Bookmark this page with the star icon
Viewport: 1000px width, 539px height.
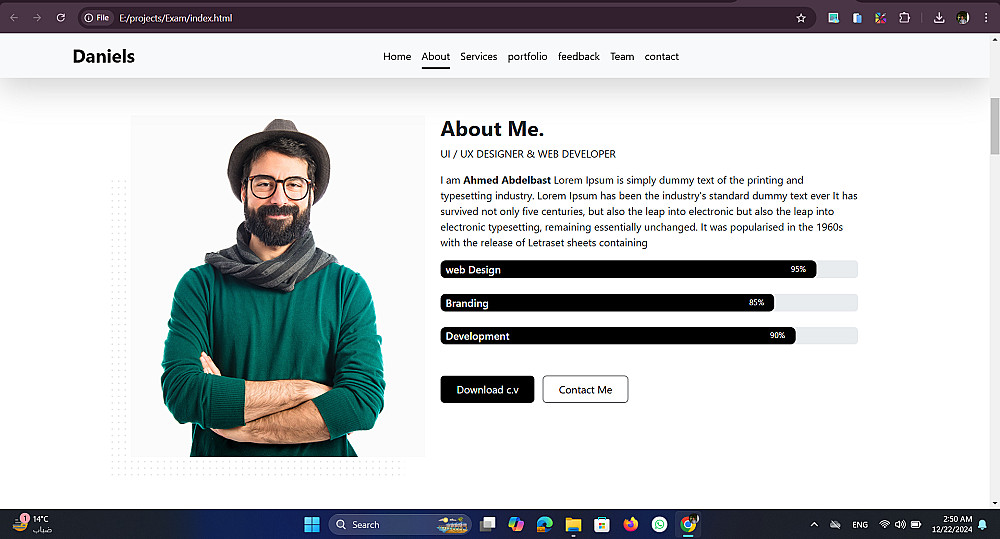(801, 18)
